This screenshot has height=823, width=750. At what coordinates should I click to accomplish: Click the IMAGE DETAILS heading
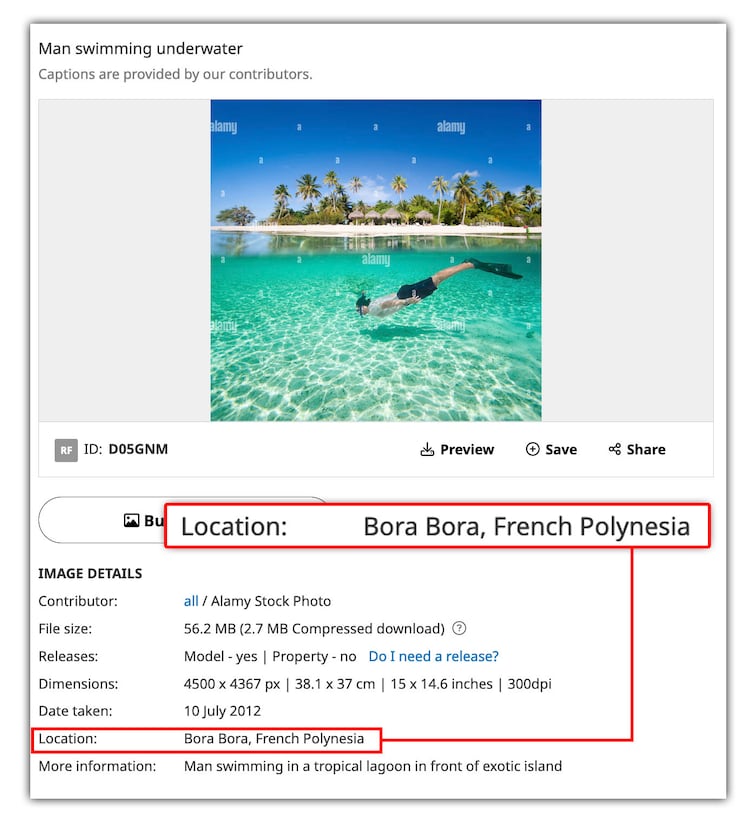pos(90,574)
